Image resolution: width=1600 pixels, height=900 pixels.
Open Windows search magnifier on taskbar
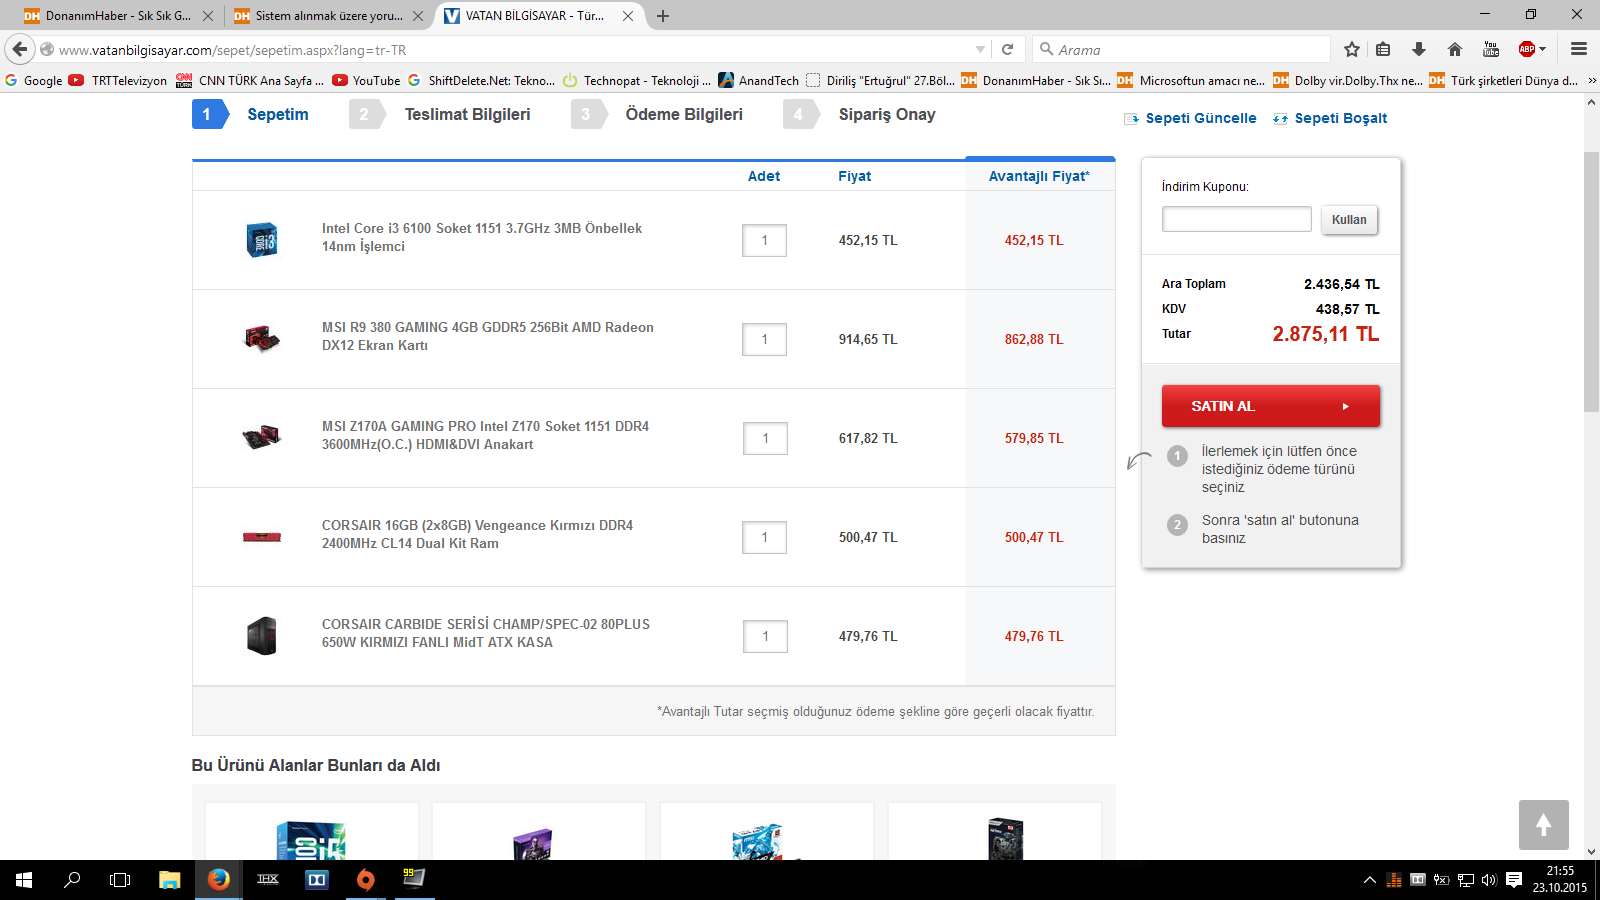(72, 880)
